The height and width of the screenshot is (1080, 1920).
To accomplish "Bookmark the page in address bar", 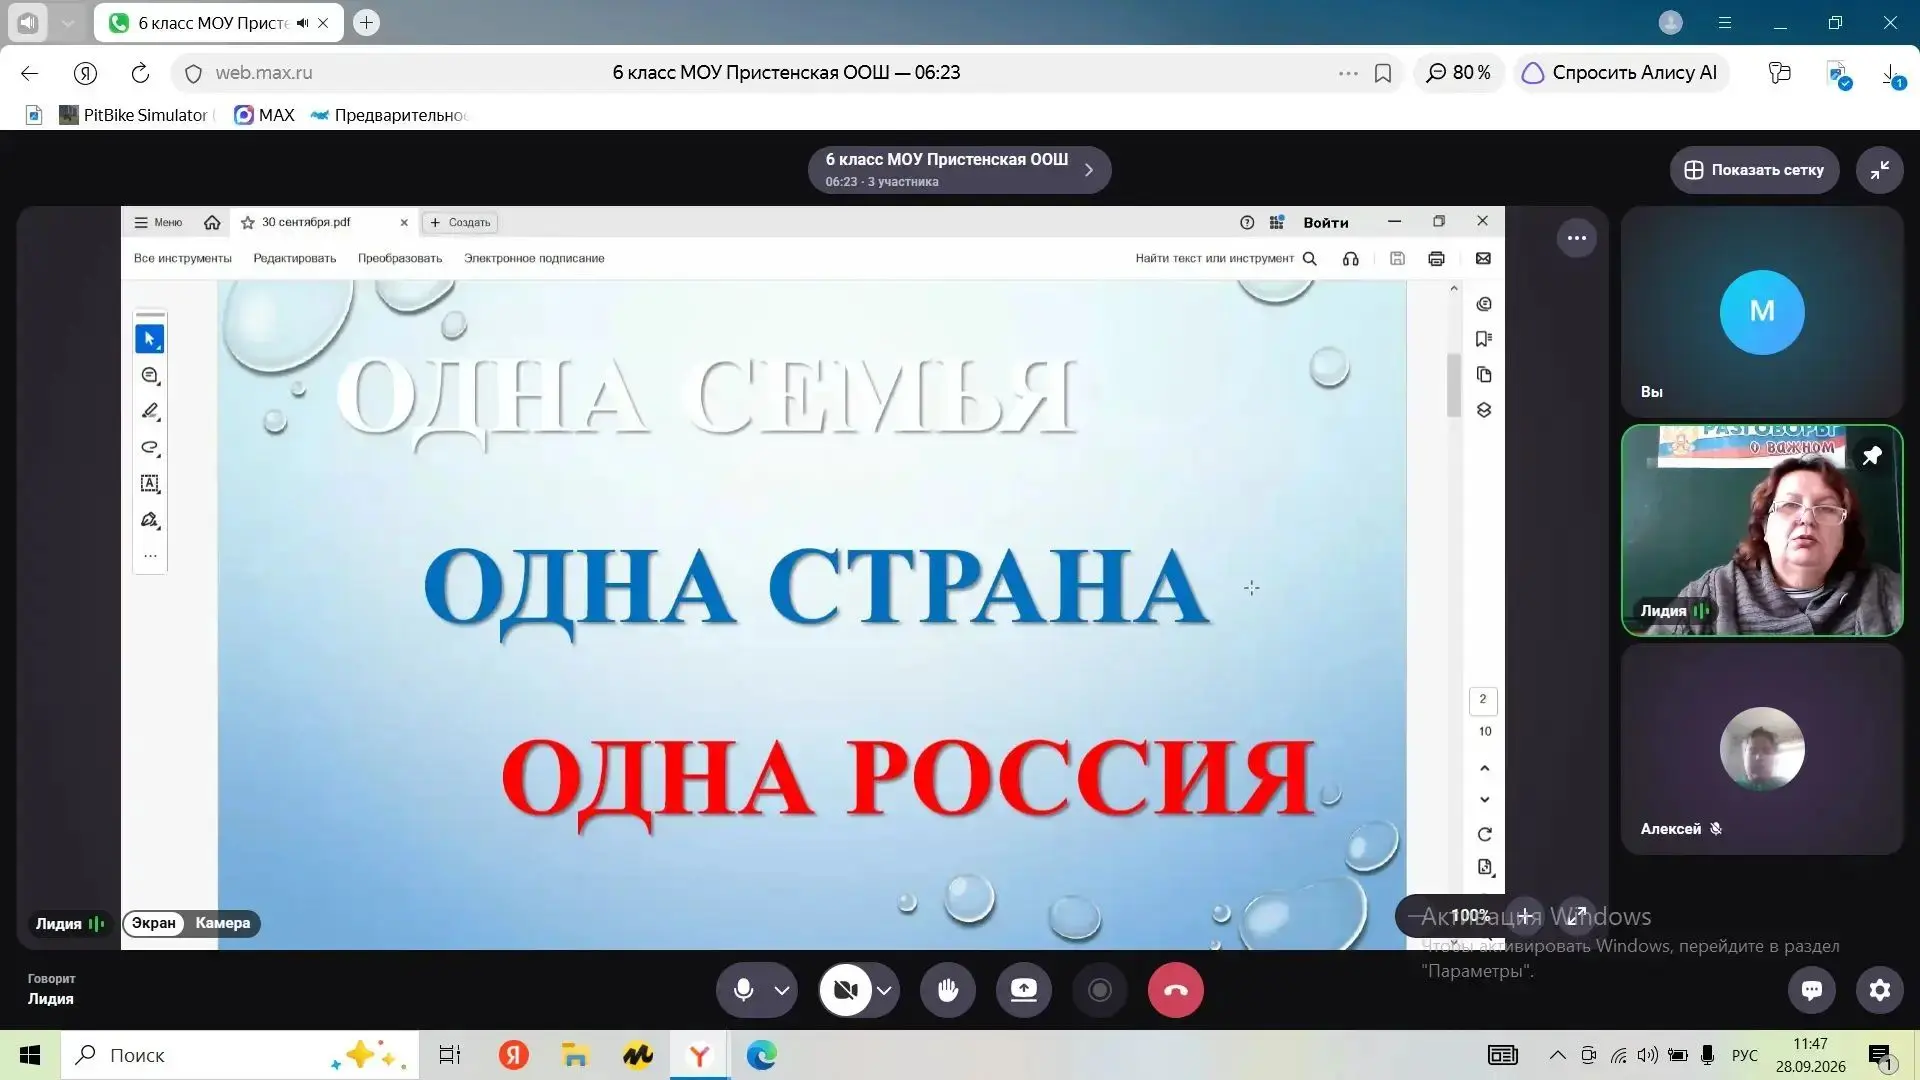I will coord(1383,73).
